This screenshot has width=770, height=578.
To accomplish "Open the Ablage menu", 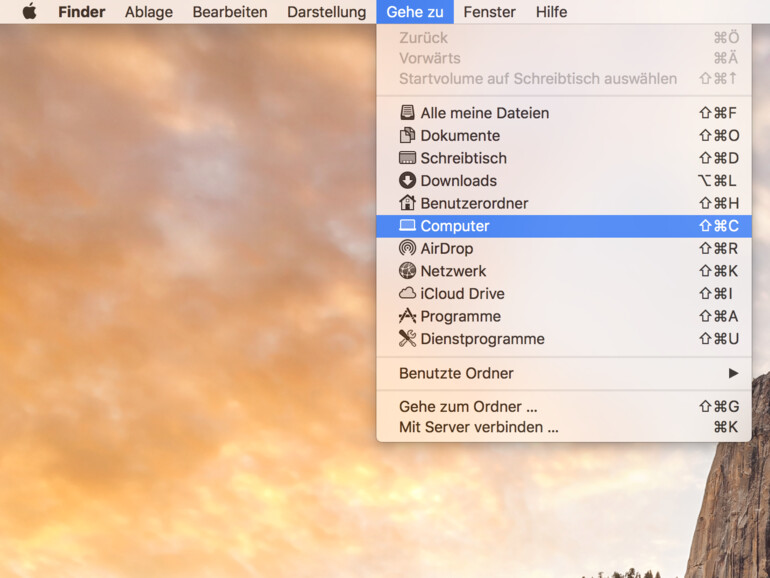I will (x=149, y=12).
